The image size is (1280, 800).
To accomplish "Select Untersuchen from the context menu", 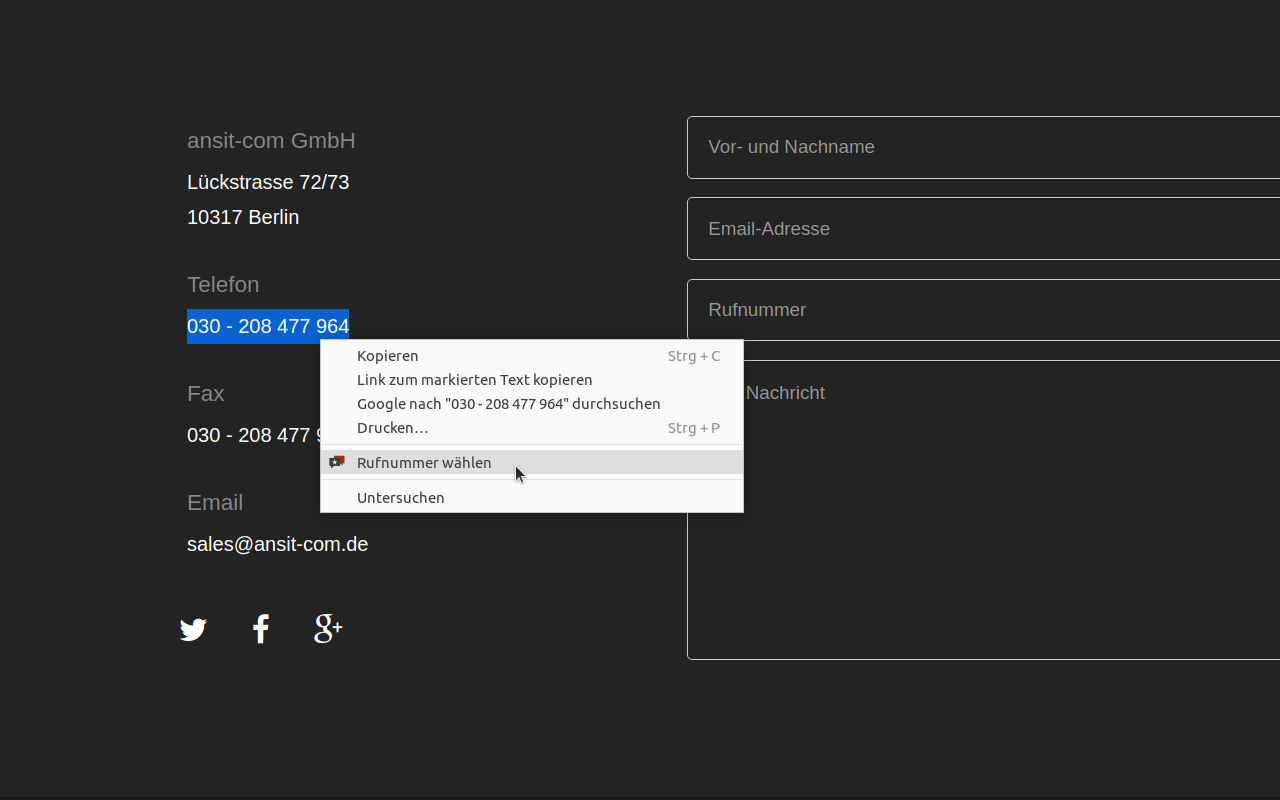I will 400,497.
